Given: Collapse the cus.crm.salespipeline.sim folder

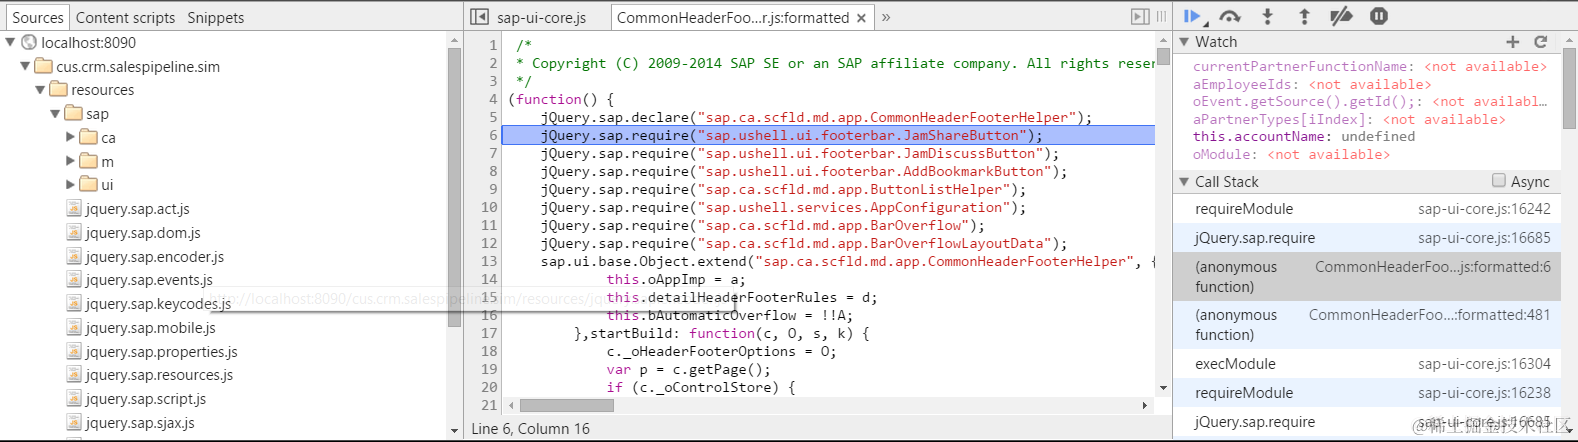Looking at the screenshot, I should [25, 66].
